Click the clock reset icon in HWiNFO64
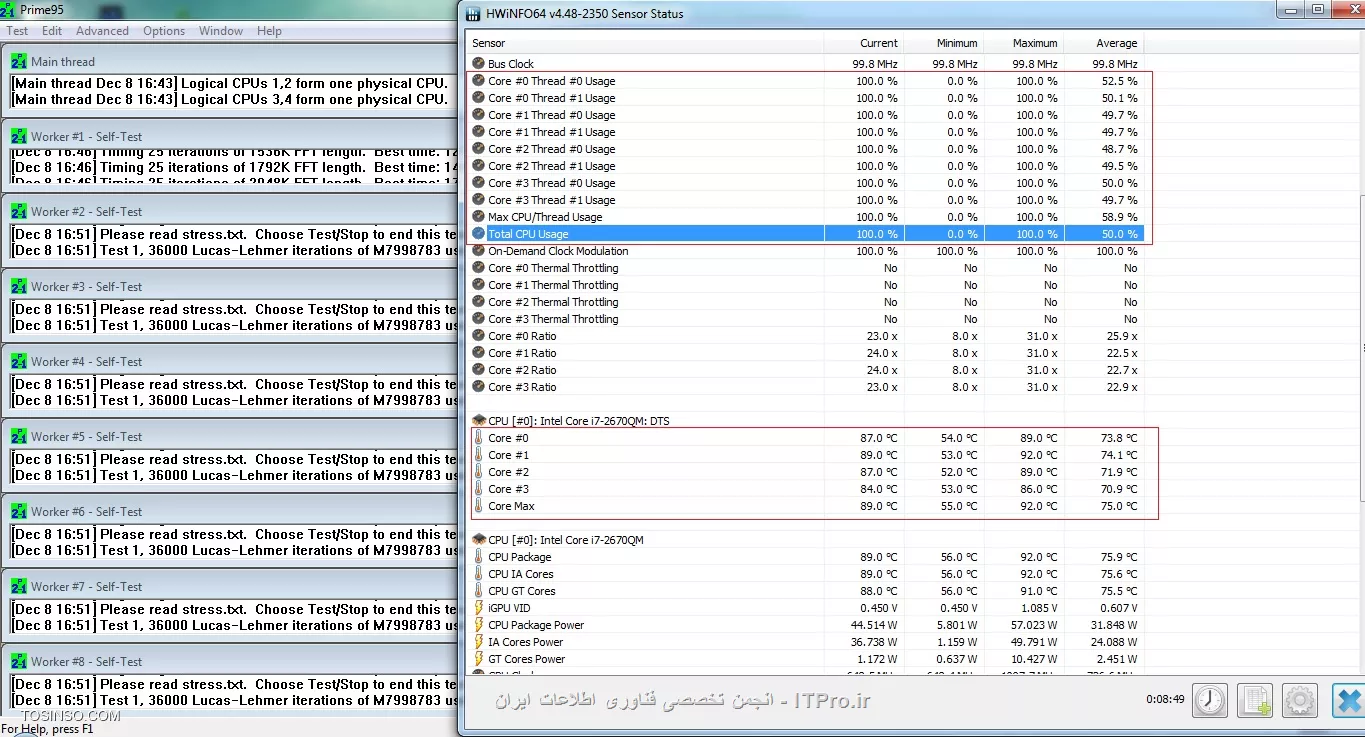This screenshot has height=737, width=1365. click(1210, 701)
